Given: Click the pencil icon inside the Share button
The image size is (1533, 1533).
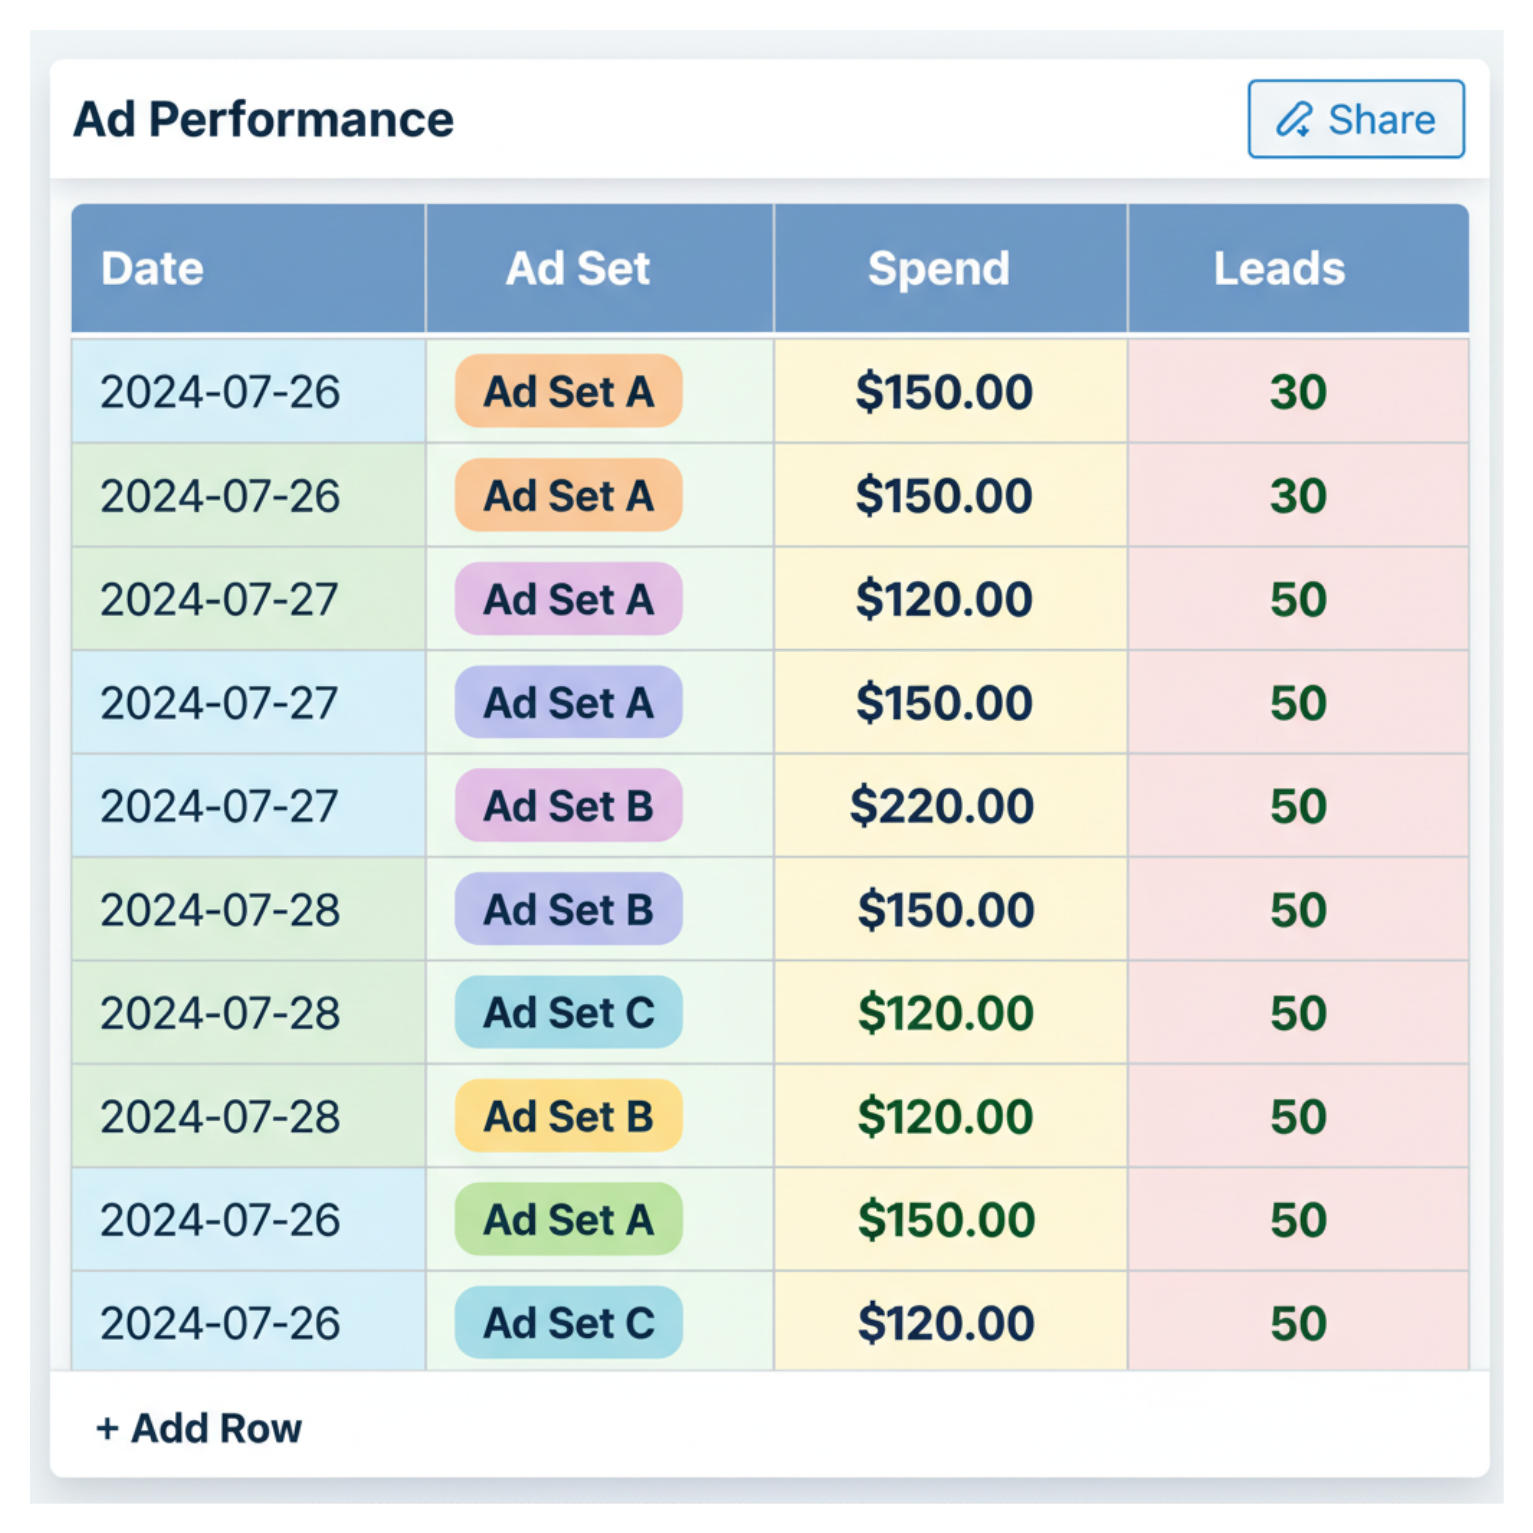Looking at the screenshot, I should [x=1294, y=121].
